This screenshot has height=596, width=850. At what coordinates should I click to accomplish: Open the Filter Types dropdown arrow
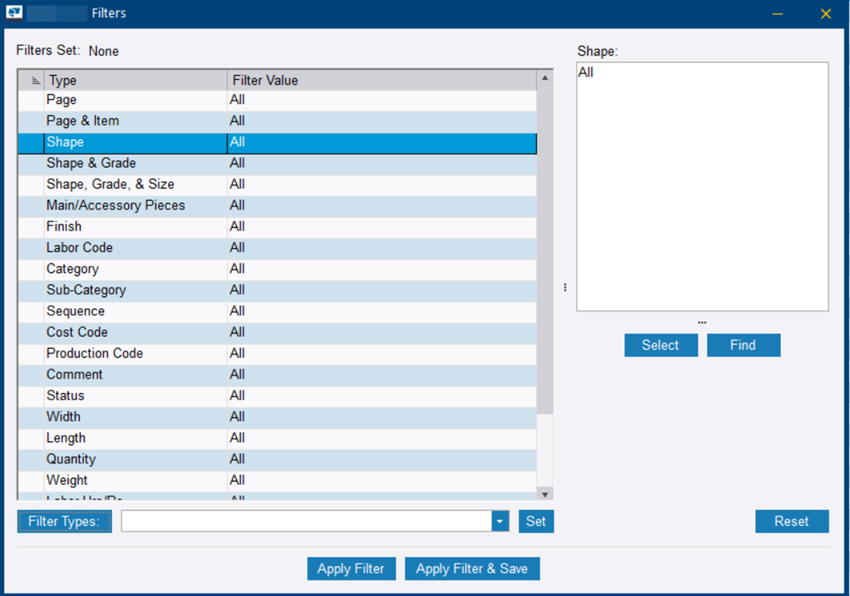point(500,521)
